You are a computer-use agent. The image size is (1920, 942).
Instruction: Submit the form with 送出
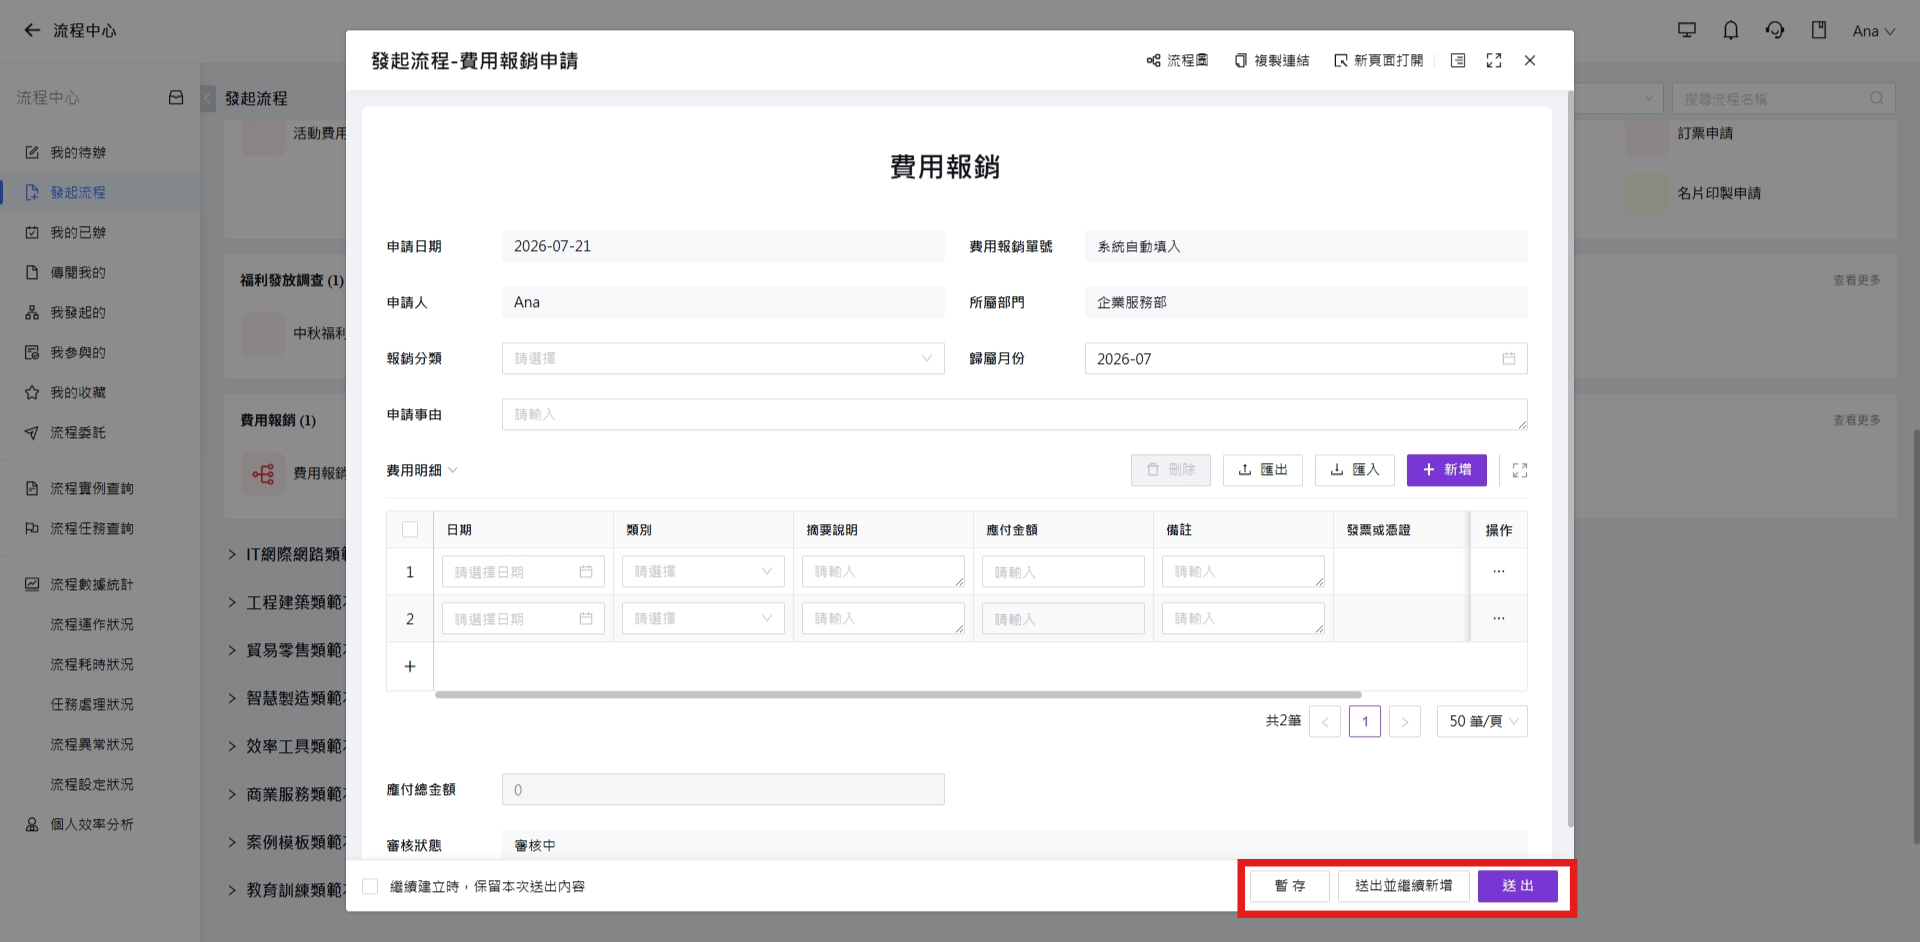1518,886
